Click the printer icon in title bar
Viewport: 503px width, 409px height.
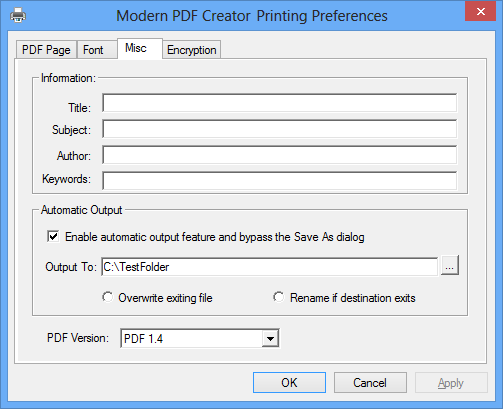tap(18, 15)
